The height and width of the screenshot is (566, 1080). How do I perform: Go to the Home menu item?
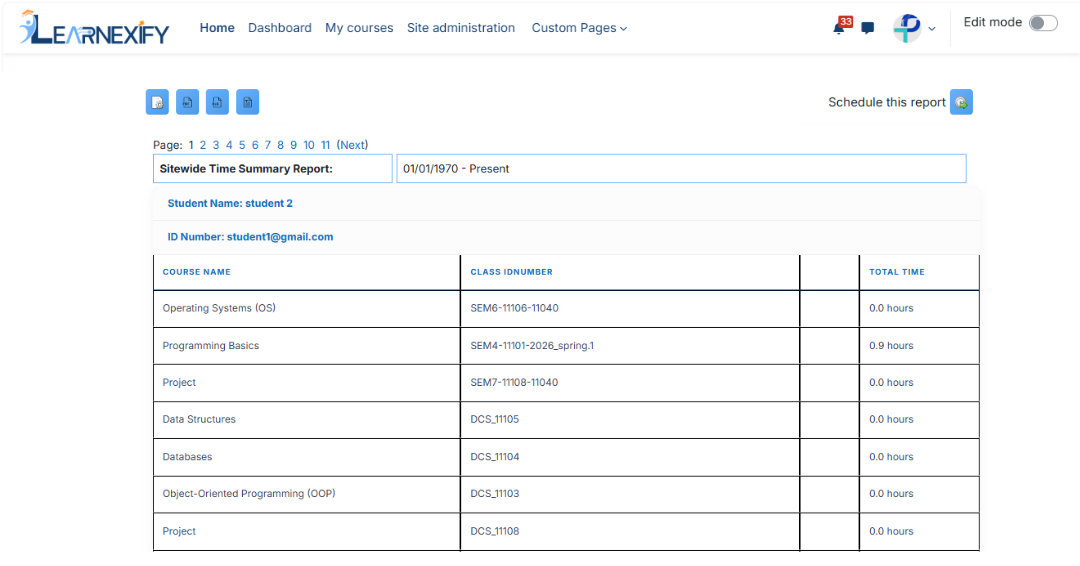tap(217, 28)
